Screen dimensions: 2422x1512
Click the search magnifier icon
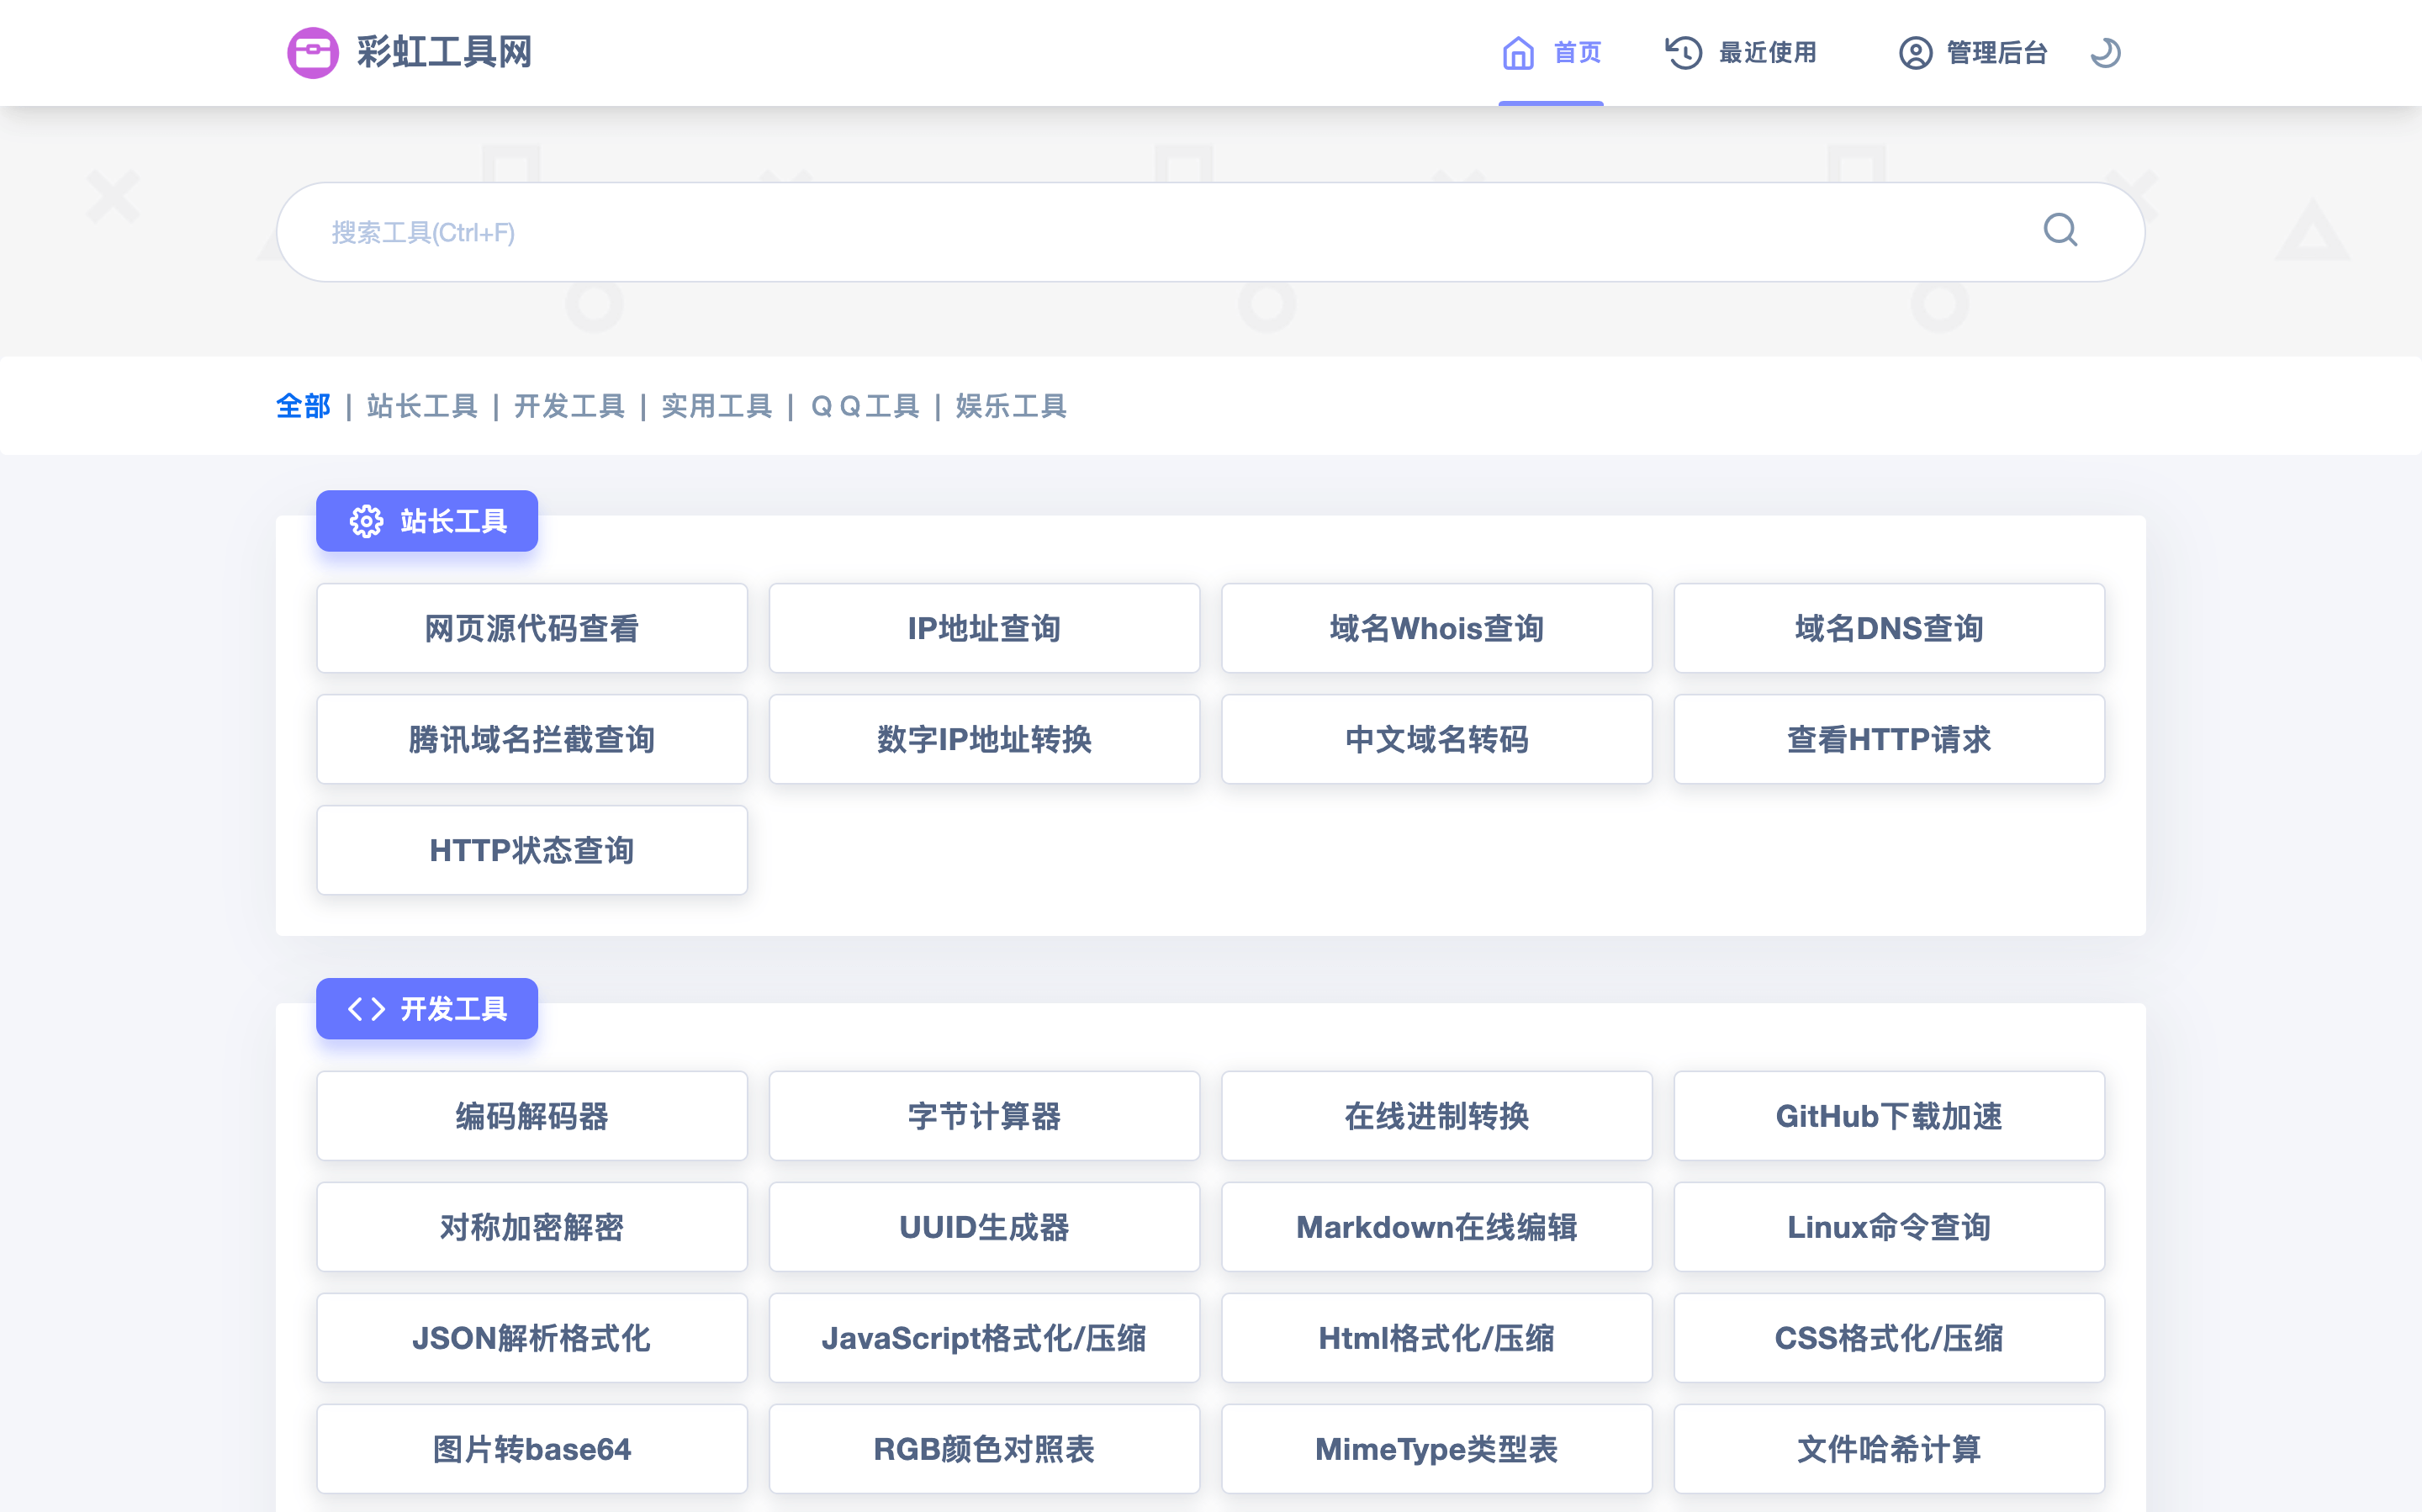pos(2060,231)
